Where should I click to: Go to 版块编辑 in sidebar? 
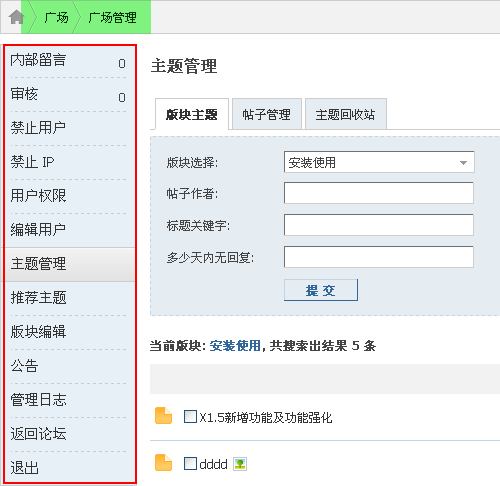(x=38, y=332)
